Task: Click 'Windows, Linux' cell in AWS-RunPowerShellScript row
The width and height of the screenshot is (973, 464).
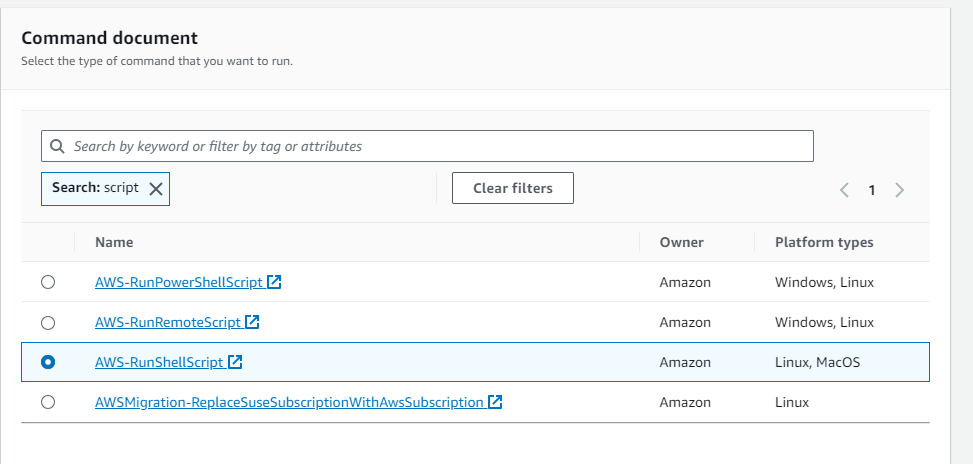Action: click(x=824, y=282)
